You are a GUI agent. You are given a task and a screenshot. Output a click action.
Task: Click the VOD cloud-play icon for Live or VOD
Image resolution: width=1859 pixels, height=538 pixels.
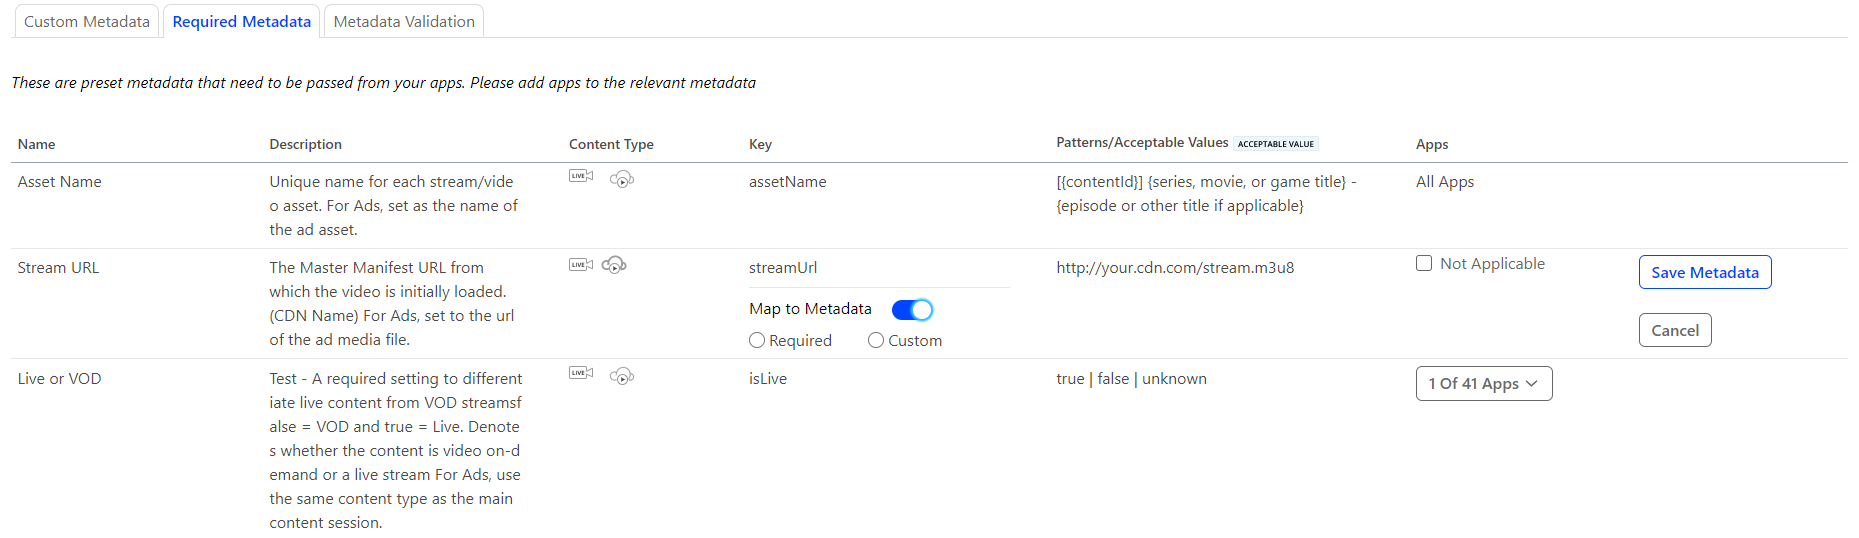[622, 376]
